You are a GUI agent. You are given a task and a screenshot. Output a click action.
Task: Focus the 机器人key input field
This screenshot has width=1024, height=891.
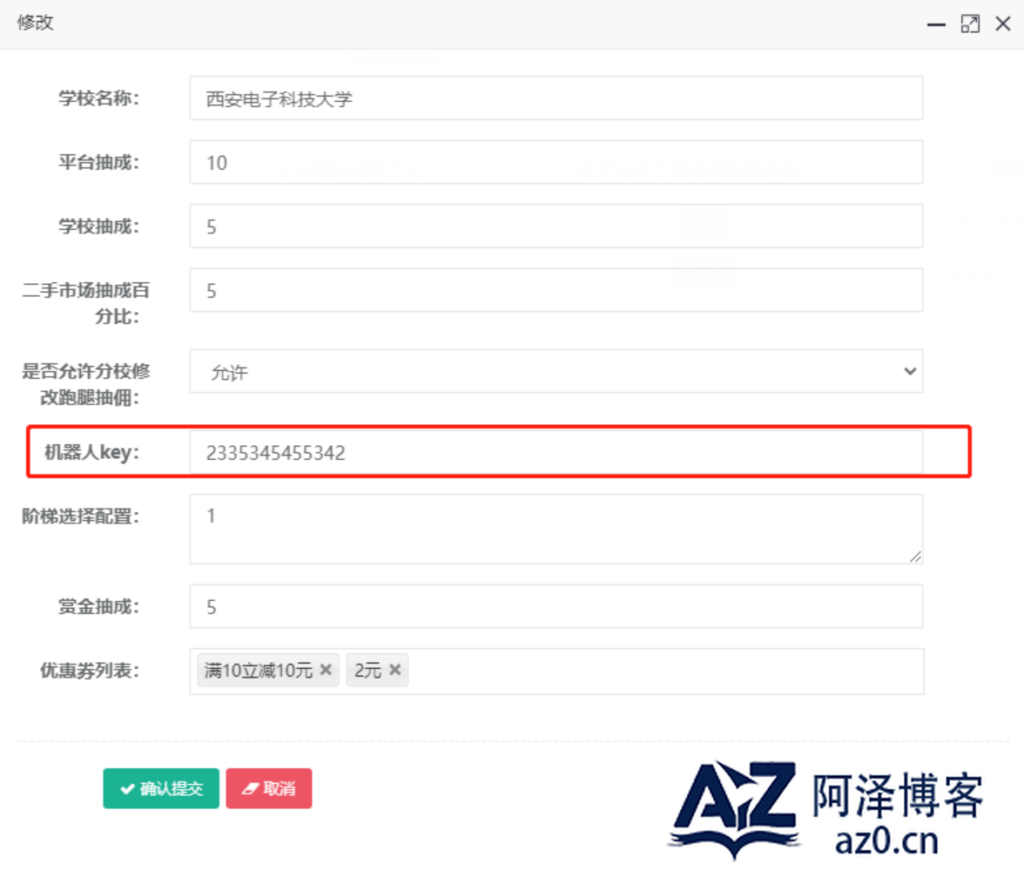[556, 452]
